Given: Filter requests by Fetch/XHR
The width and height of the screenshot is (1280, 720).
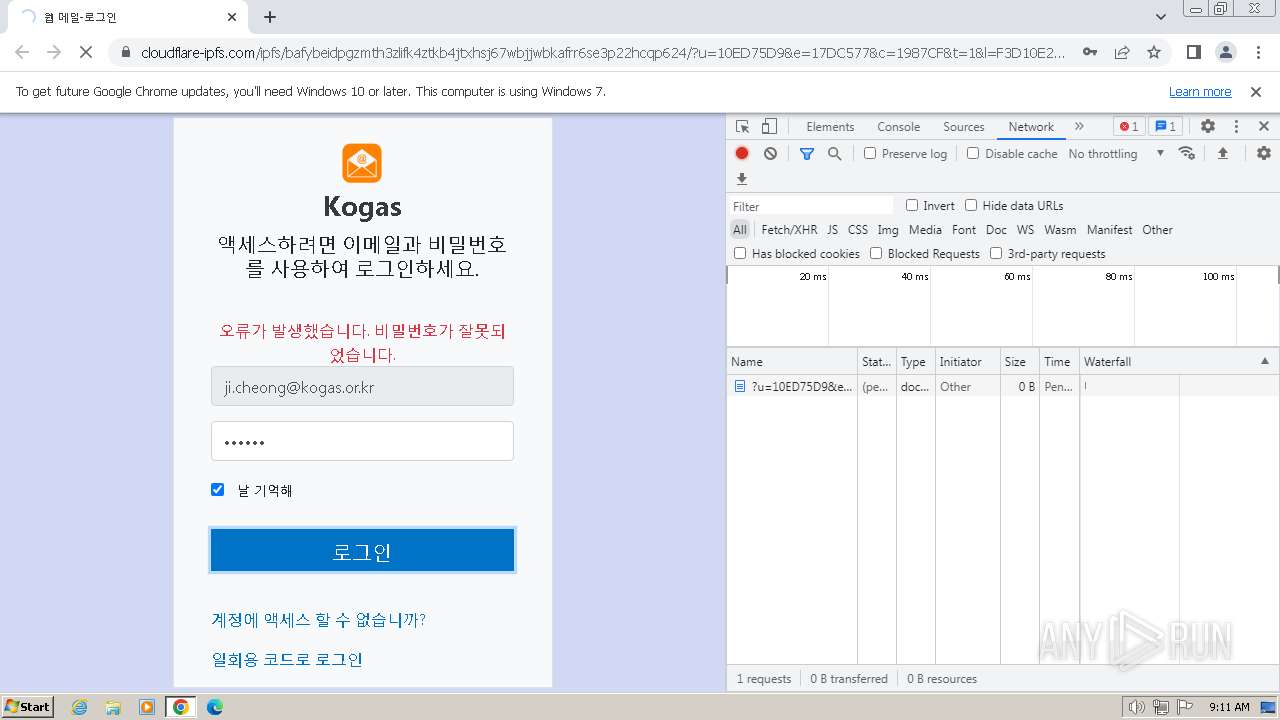Looking at the screenshot, I should click(x=789, y=230).
